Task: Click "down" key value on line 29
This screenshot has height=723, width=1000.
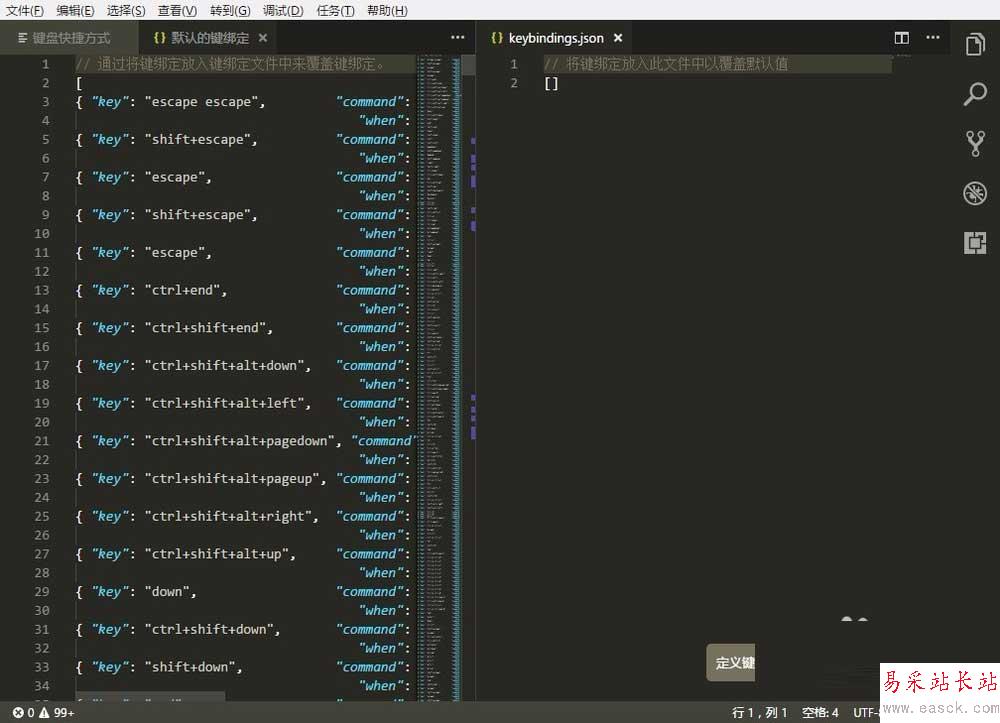Action: [170, 592]
